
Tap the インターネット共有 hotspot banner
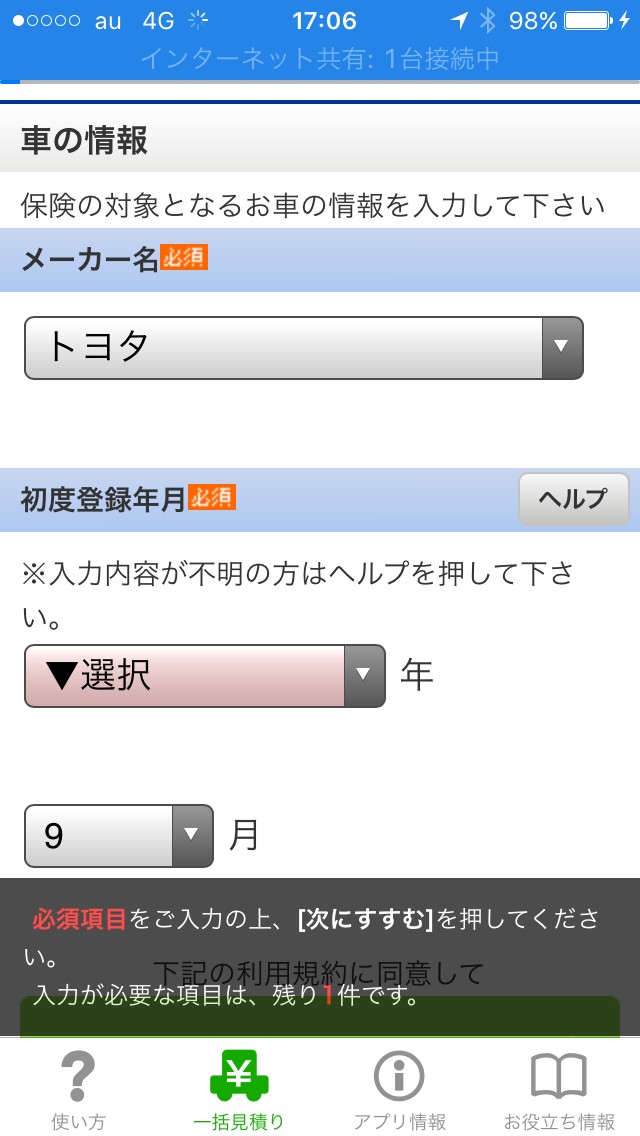320,59
